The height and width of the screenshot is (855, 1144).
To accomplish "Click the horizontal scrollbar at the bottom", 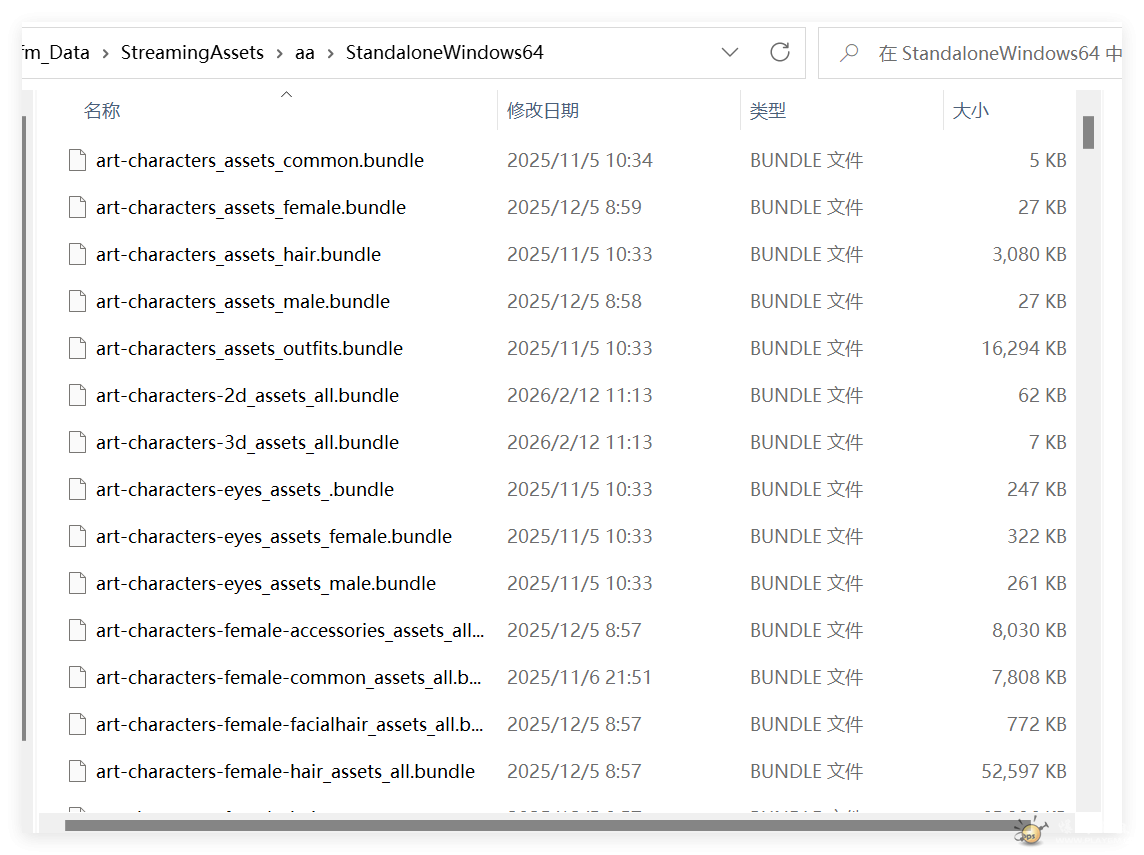I will click(x=540, y=825).
